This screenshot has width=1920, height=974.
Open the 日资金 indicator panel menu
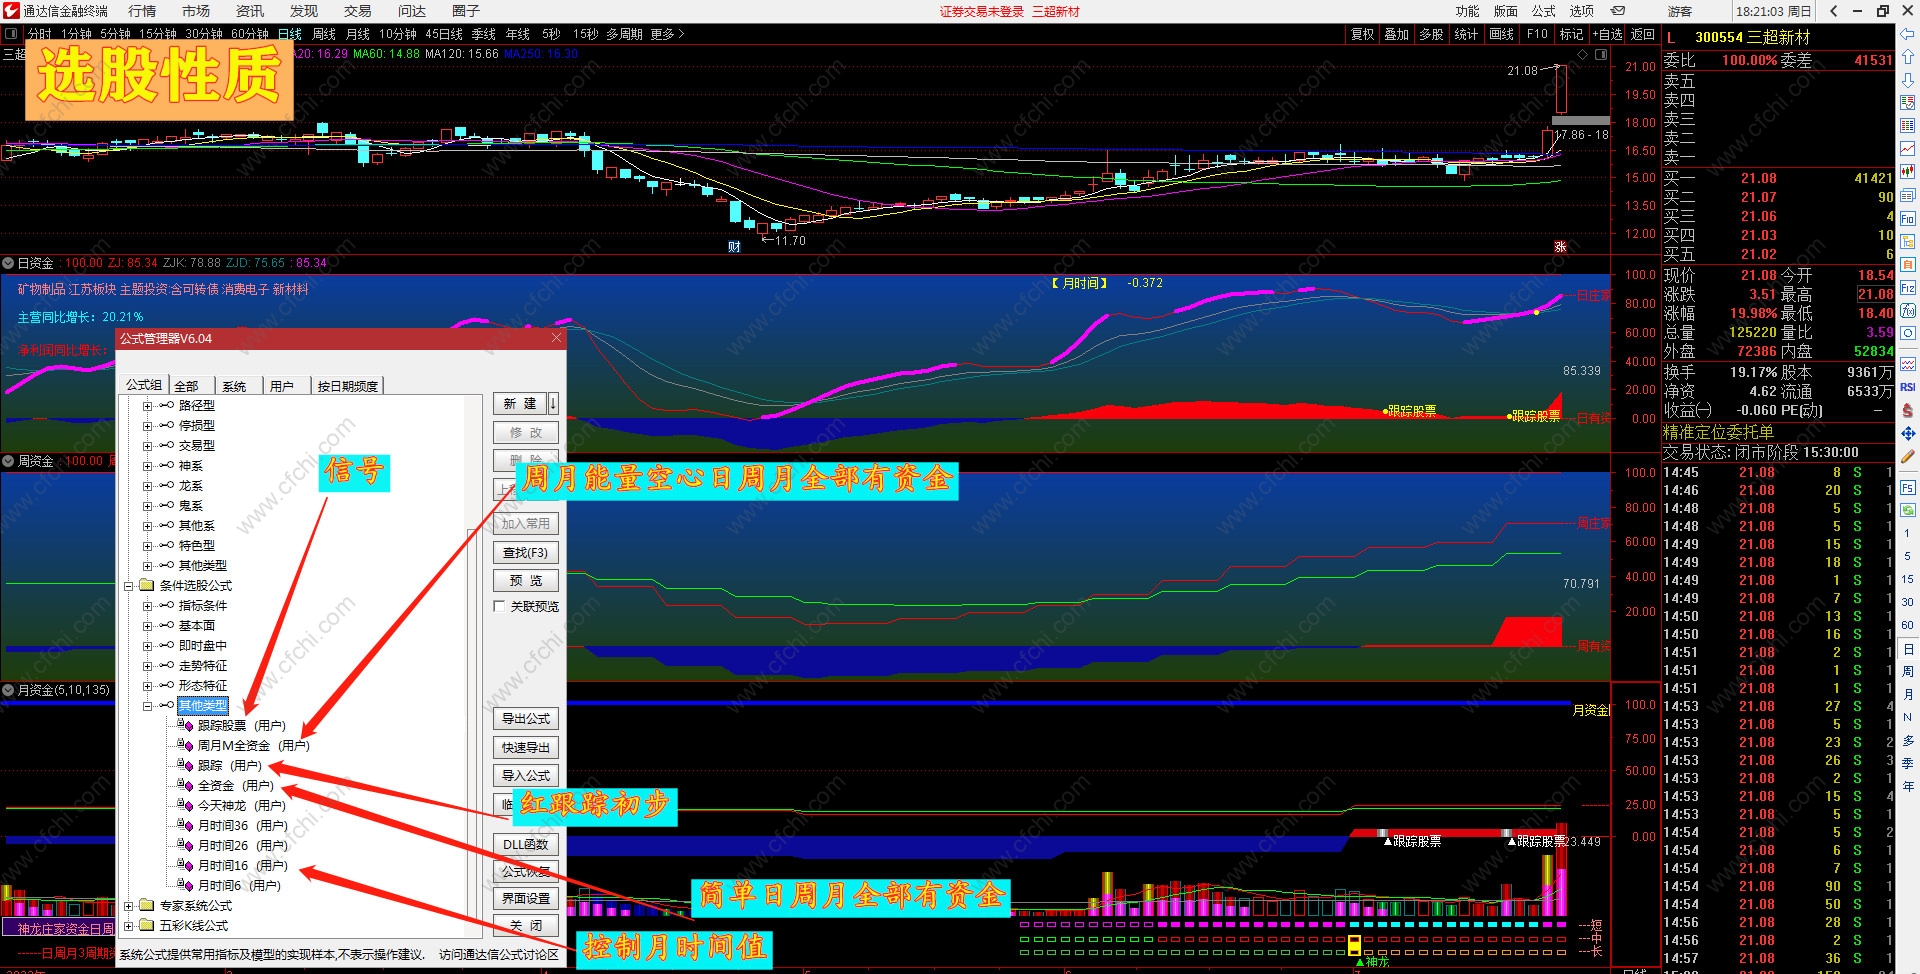click(8, 263)
